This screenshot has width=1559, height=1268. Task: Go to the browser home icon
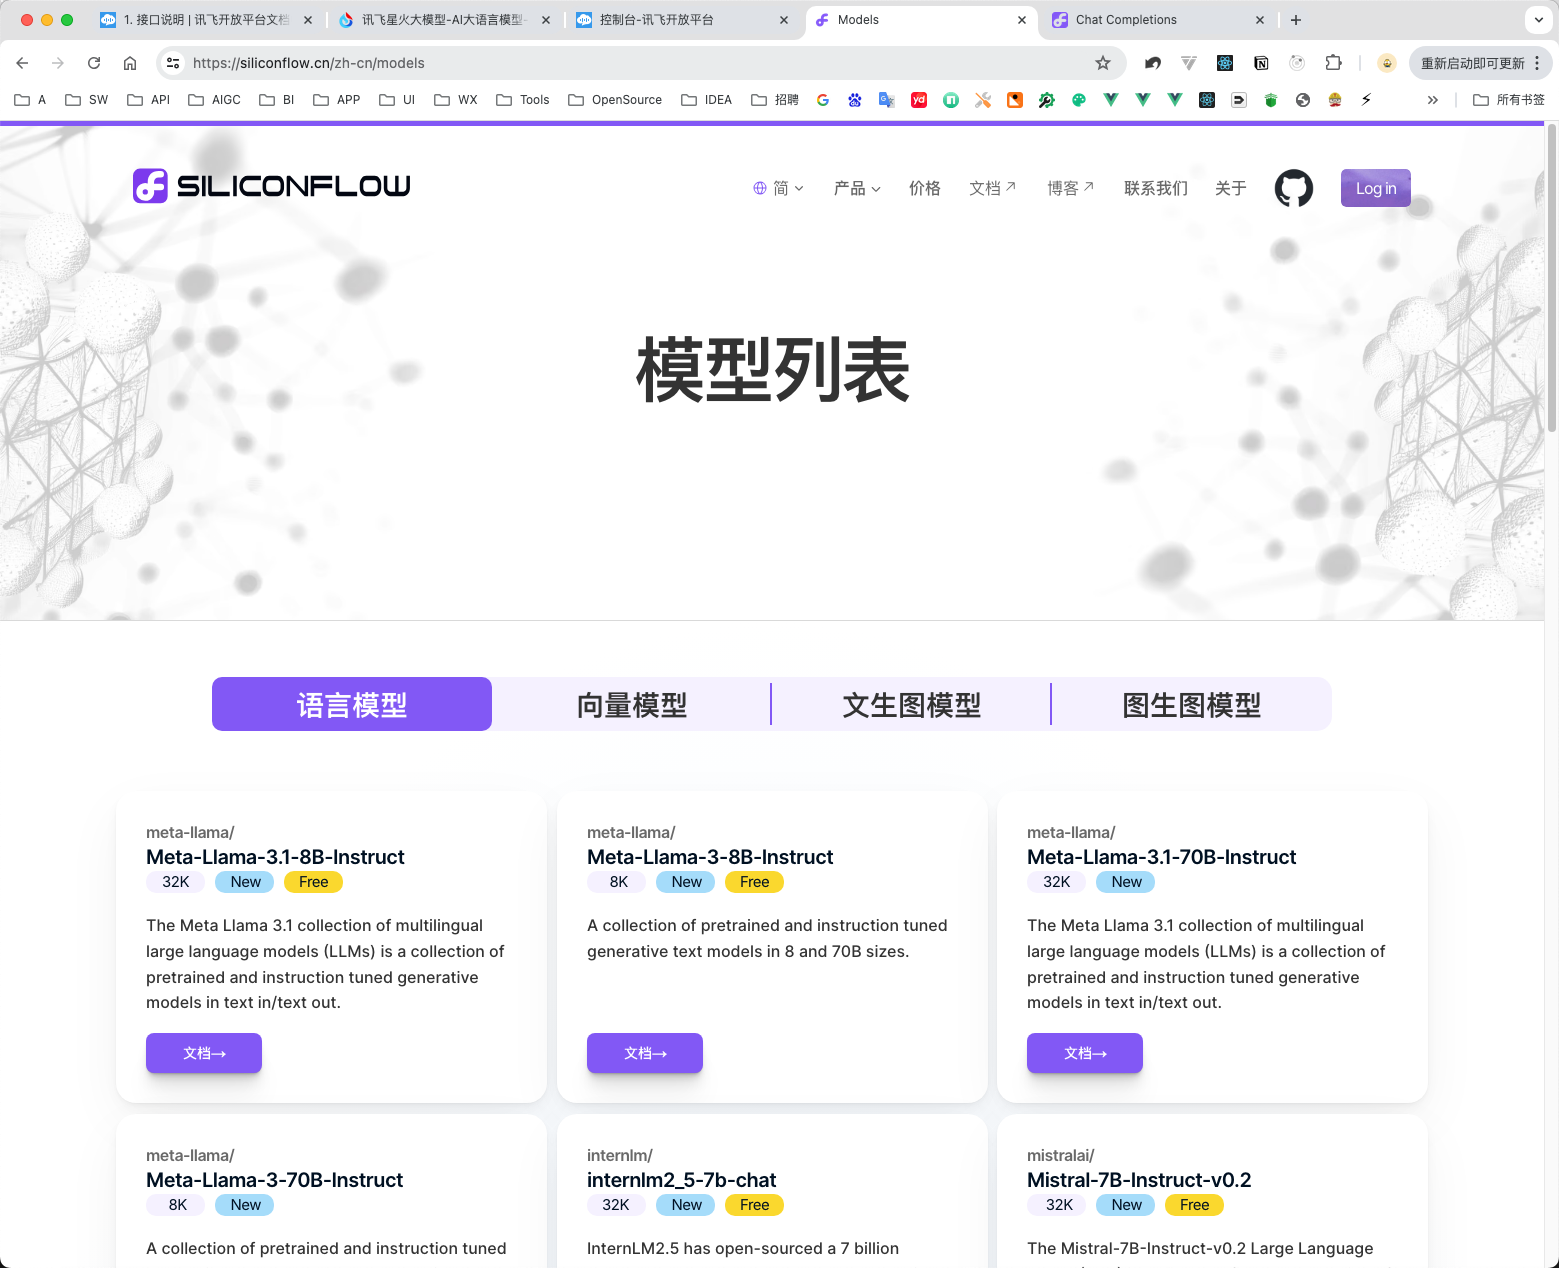(x=130, y=63)
